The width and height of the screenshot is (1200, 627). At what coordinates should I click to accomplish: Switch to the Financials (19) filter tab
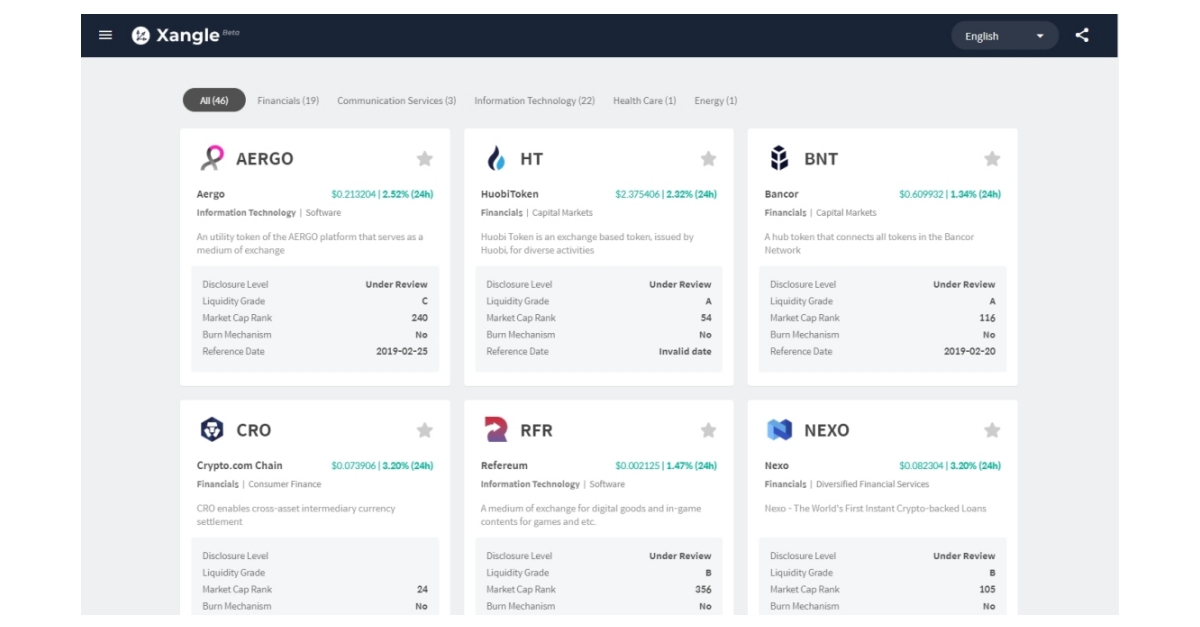287,100
